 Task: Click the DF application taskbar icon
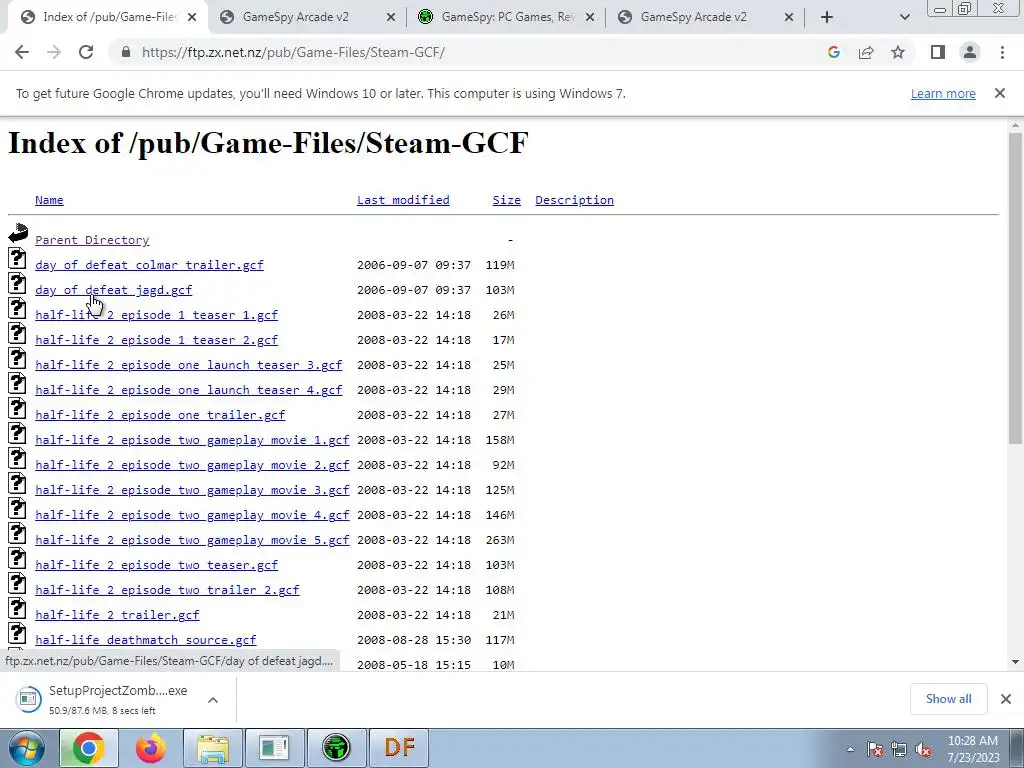click(400, 748)
